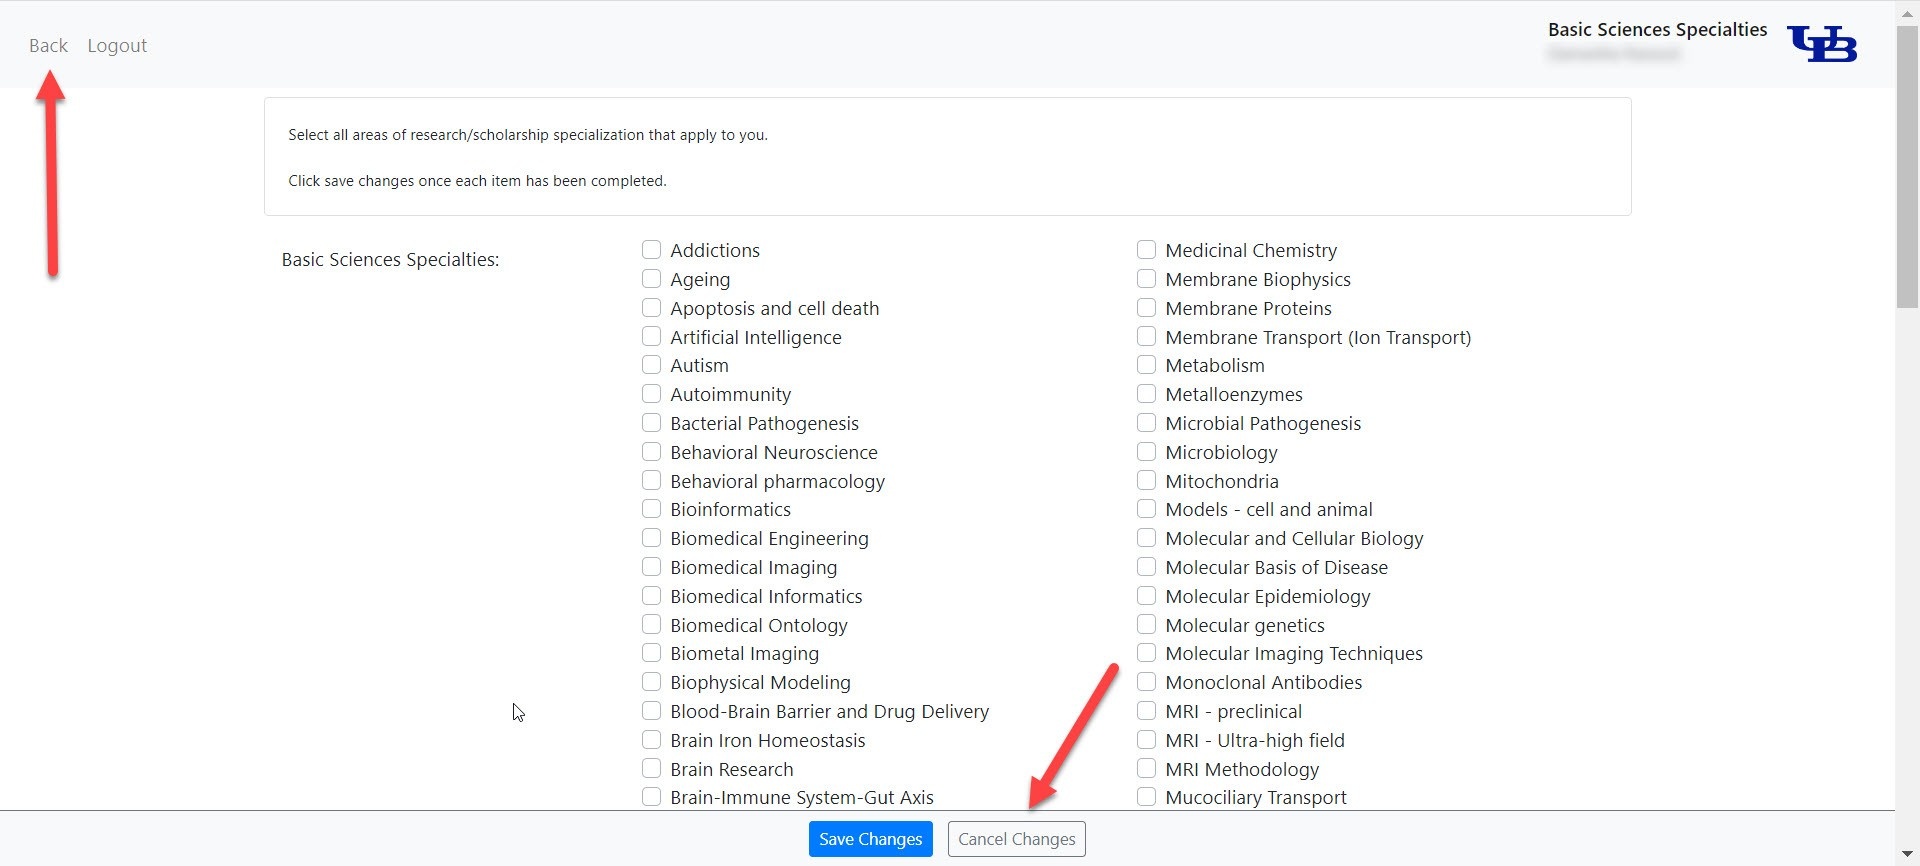This screenshot has width=1920, height=866.
Task: Click the UB logo icon
Action: pyautogui.click(x=1822, y=44)
